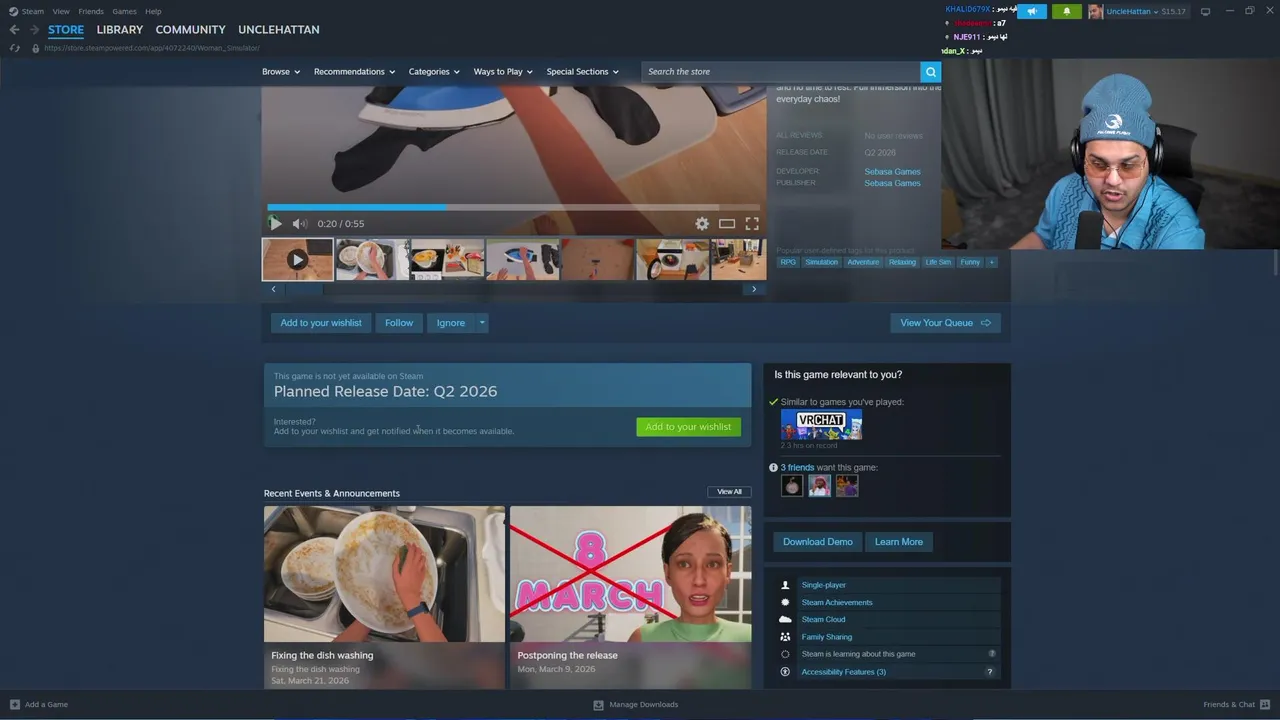The height and width of the screenshot is (720, 1280).
Task: Open Postponing the release announcement
Action: 630,597
